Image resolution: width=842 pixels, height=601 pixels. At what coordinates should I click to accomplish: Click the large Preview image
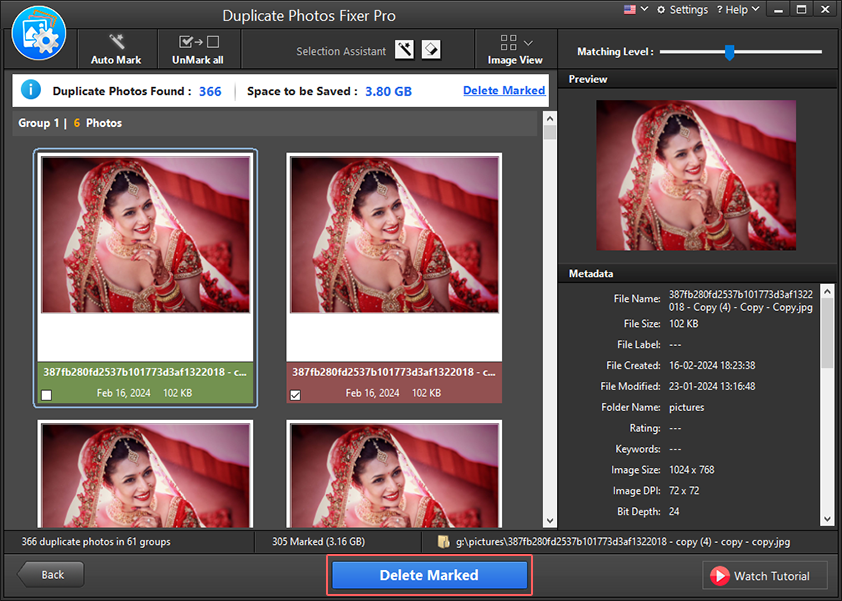pos(696,175)
